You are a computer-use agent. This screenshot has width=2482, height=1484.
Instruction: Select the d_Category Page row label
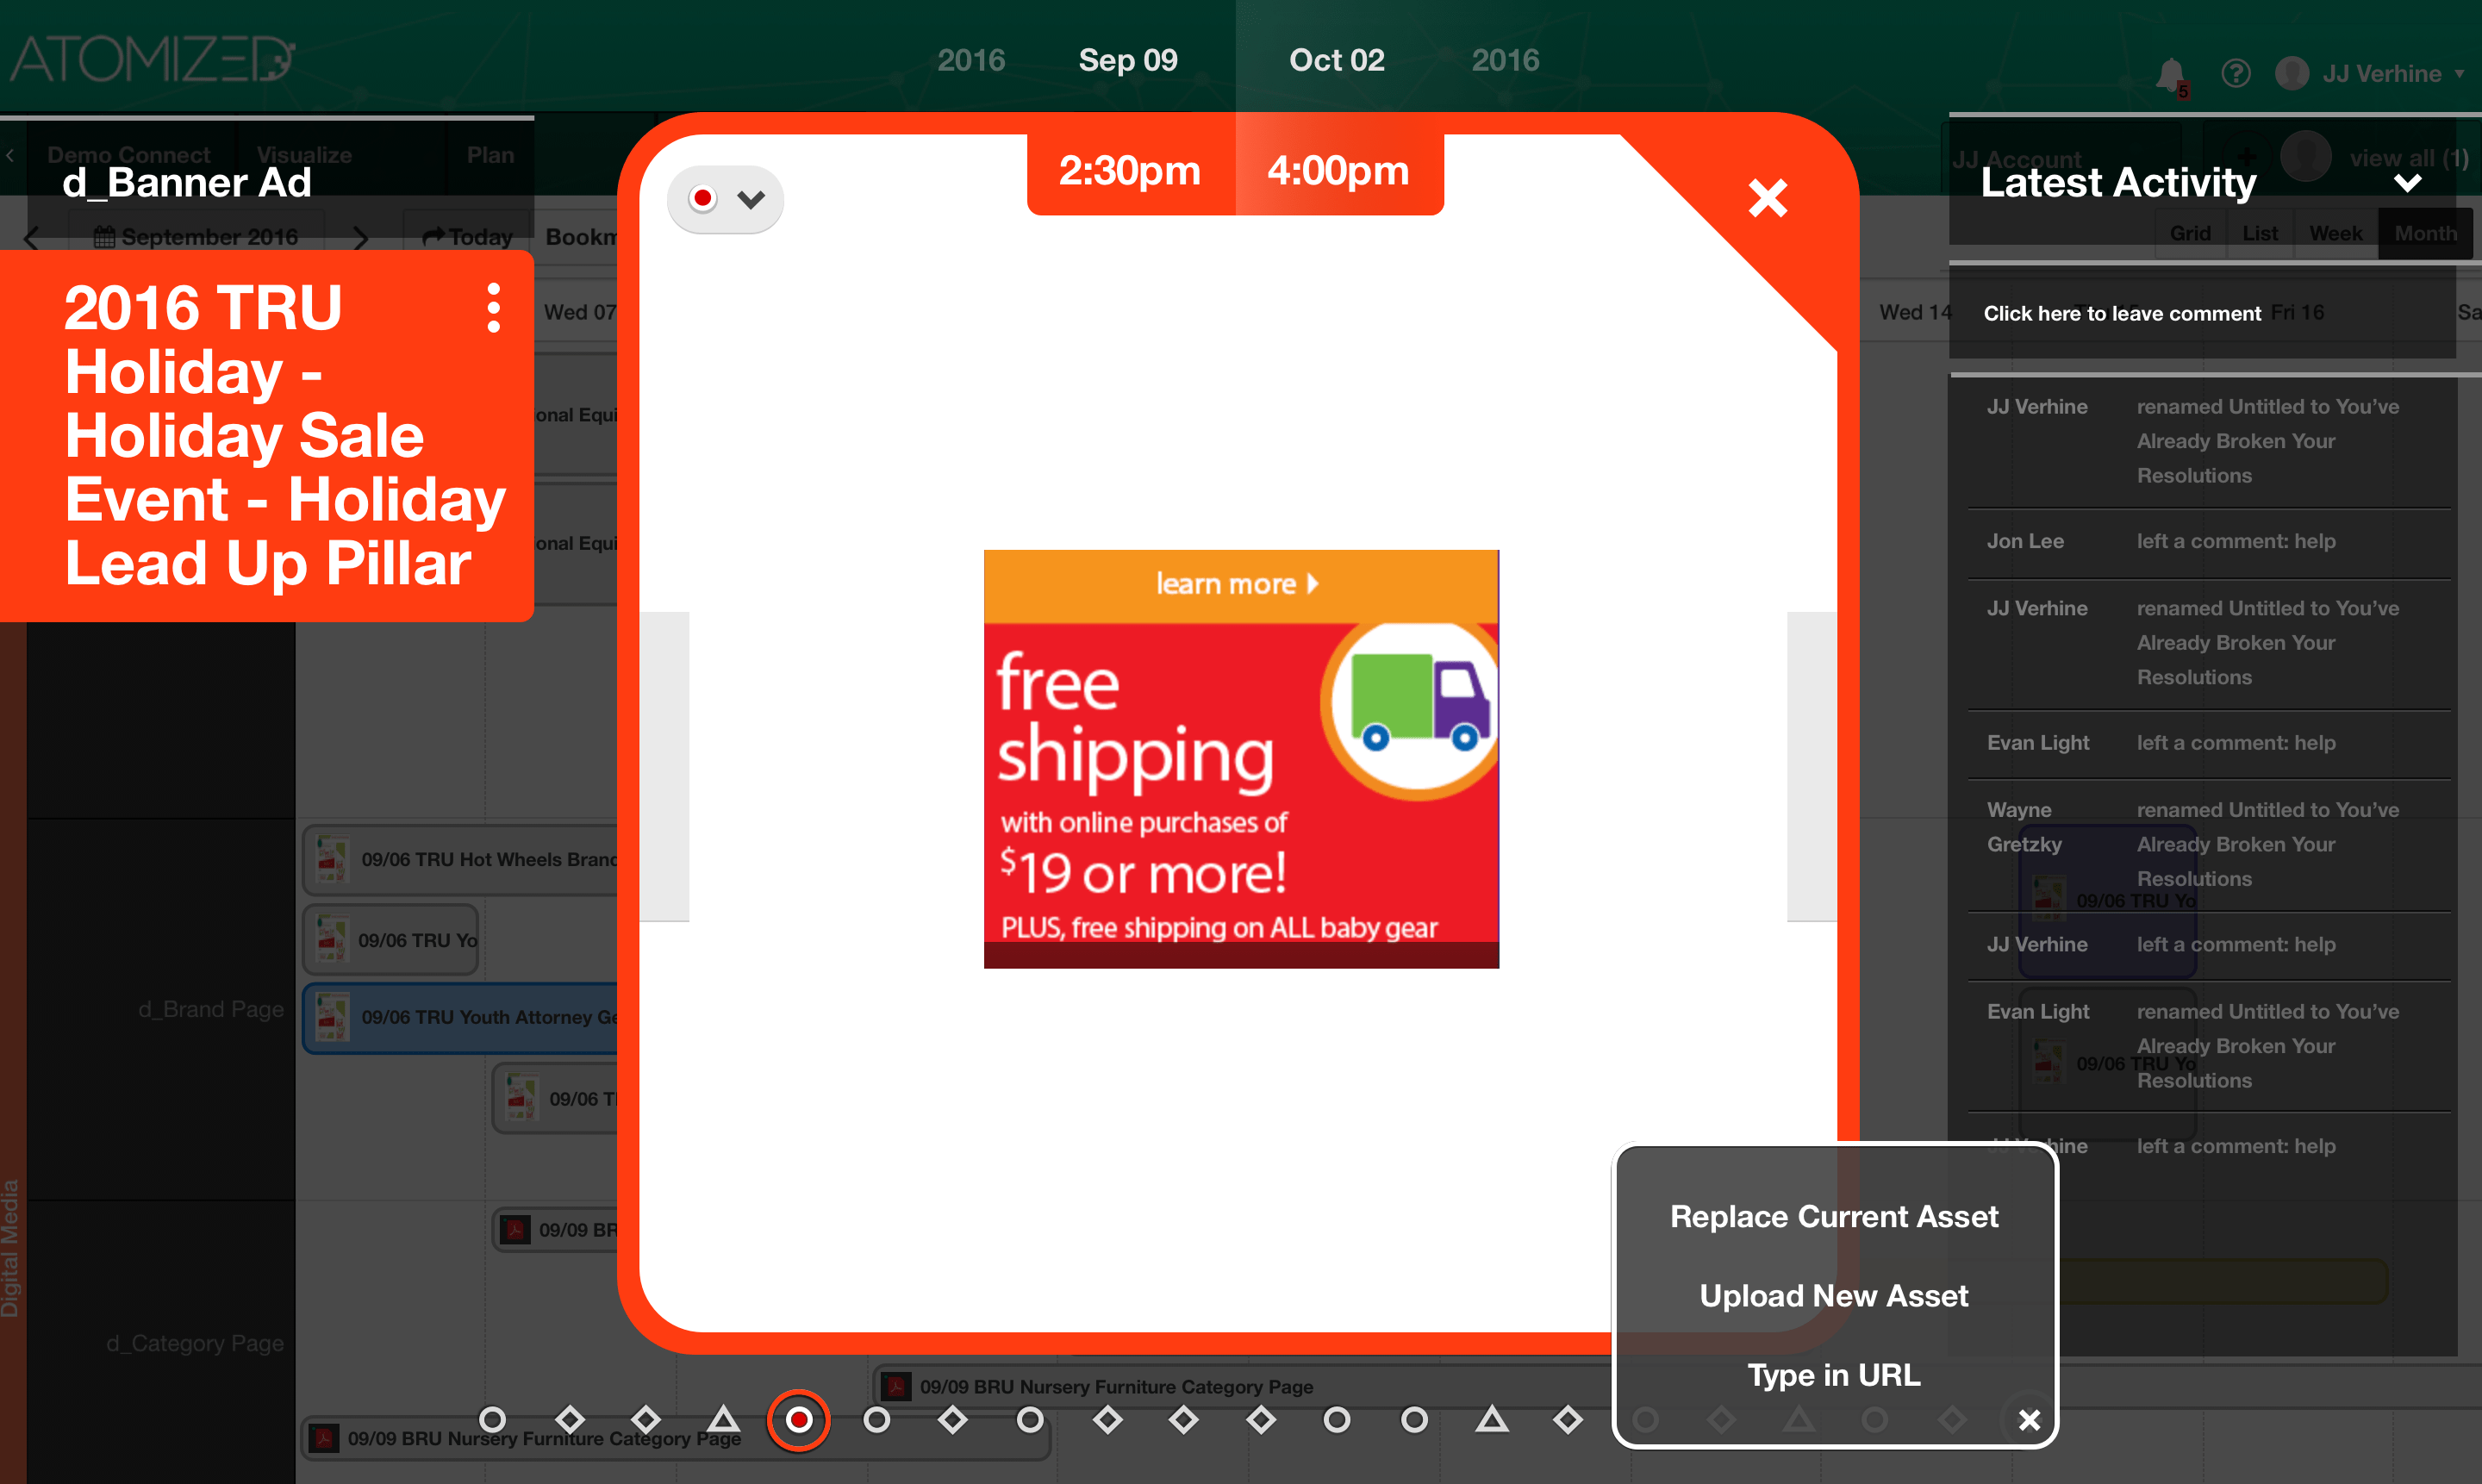tap(195, 1343)
